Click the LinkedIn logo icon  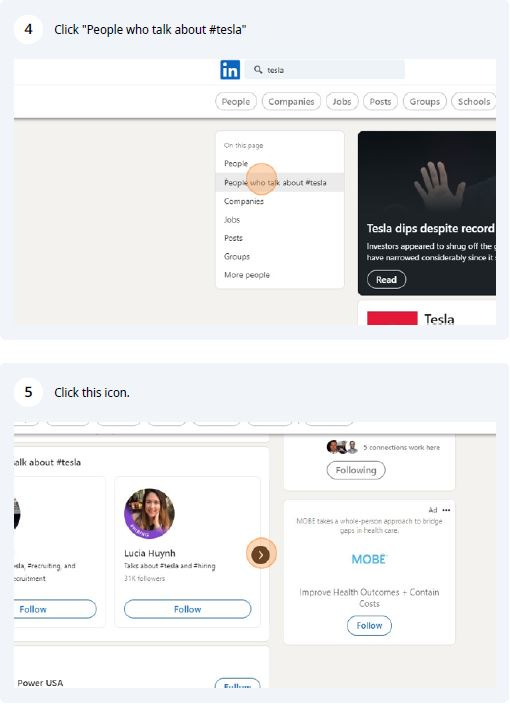(x=230, y=70)
